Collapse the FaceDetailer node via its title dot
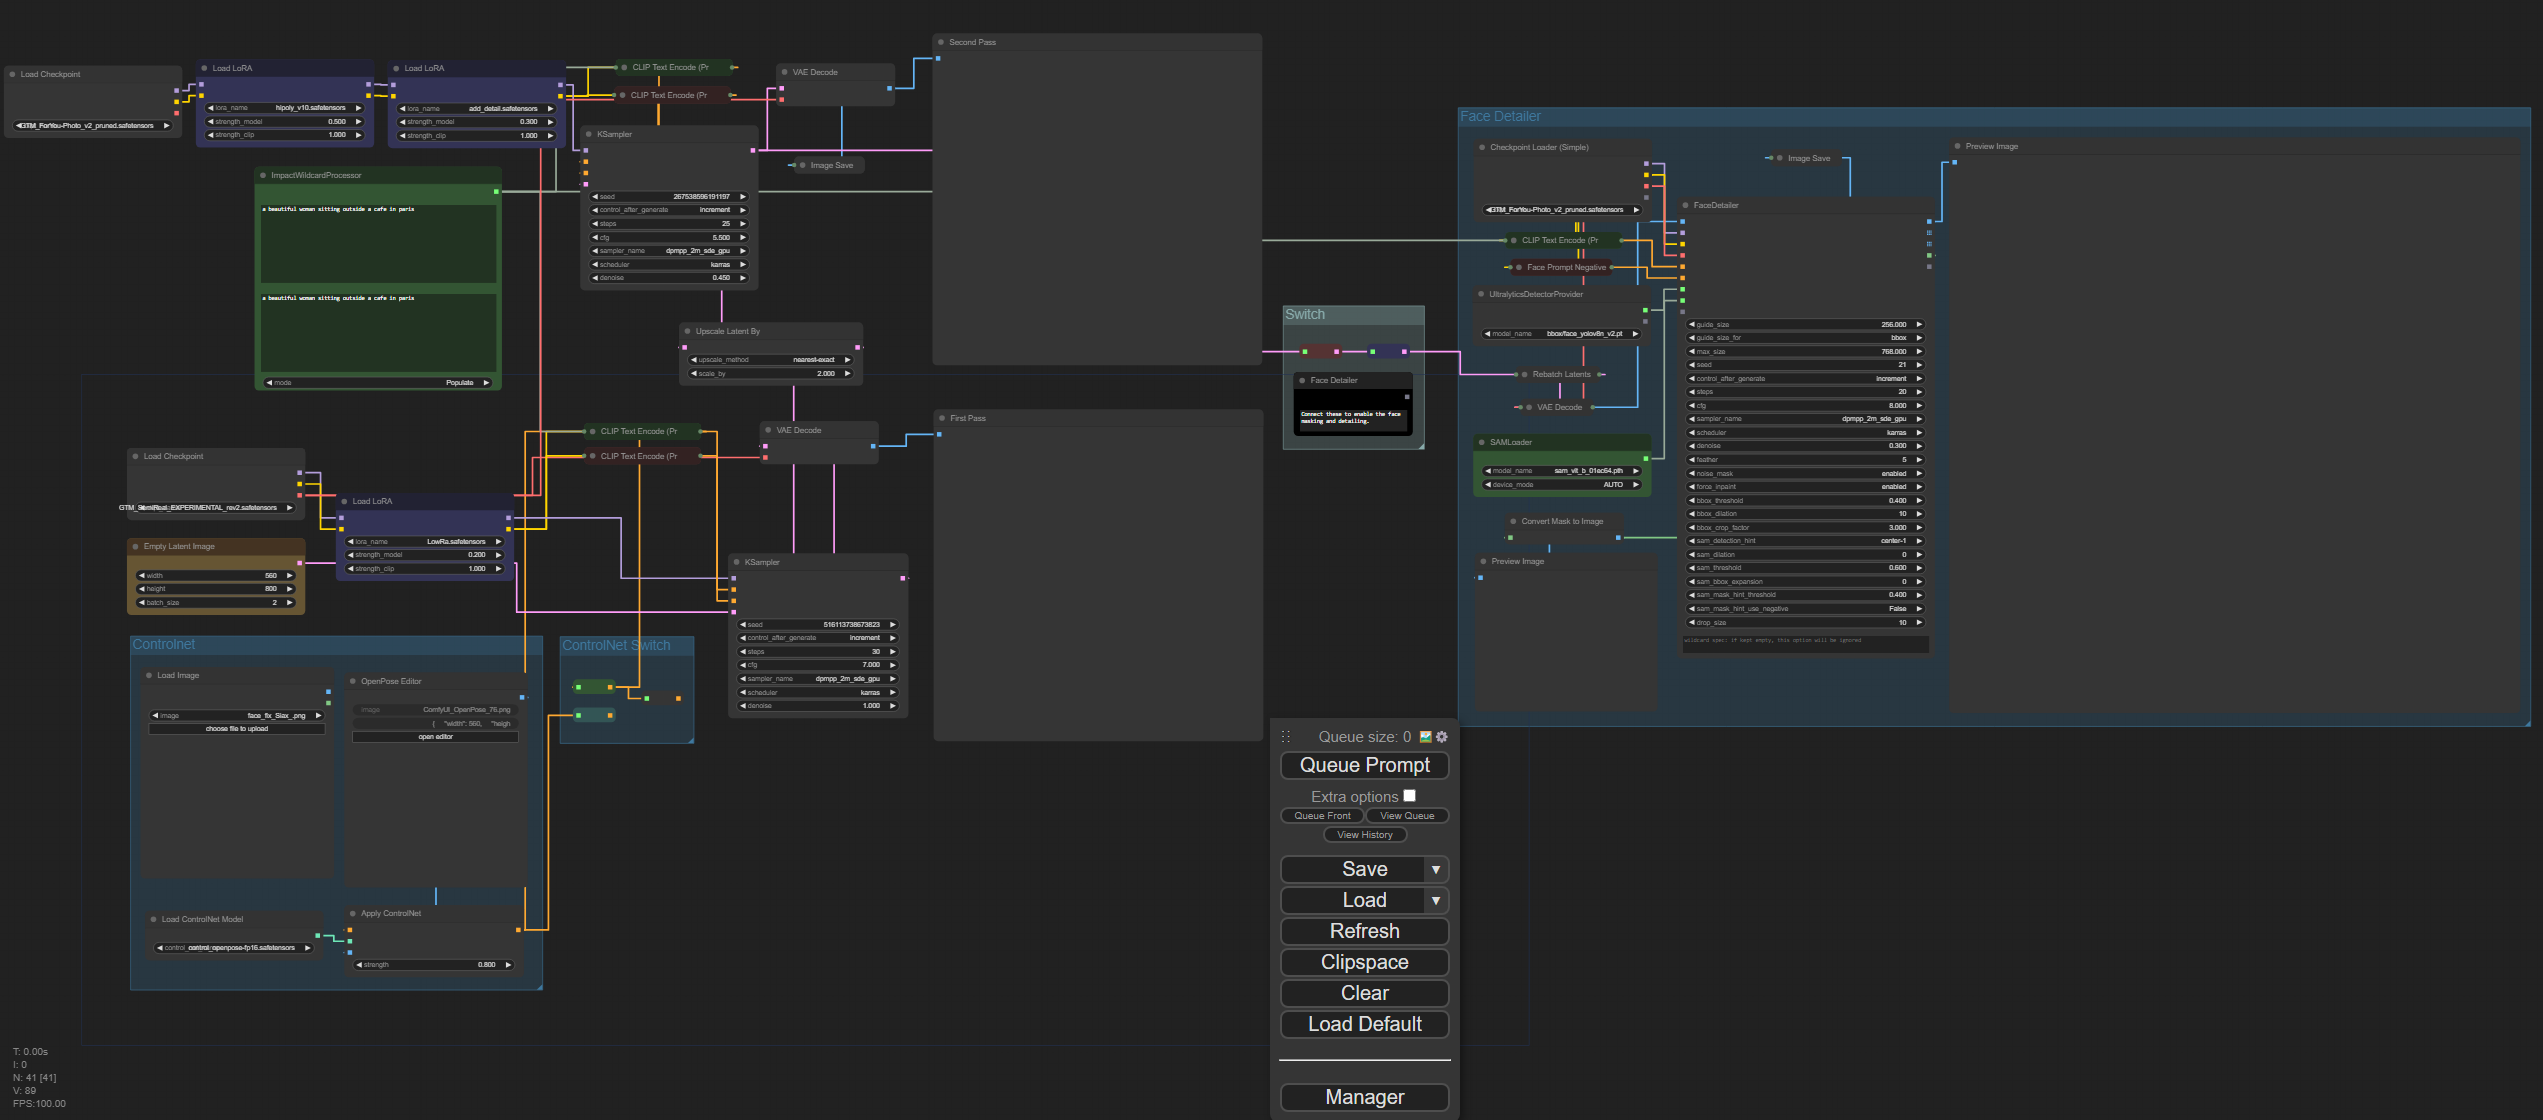This screenshot has height=1120, width=2543. pos(1685,205)
